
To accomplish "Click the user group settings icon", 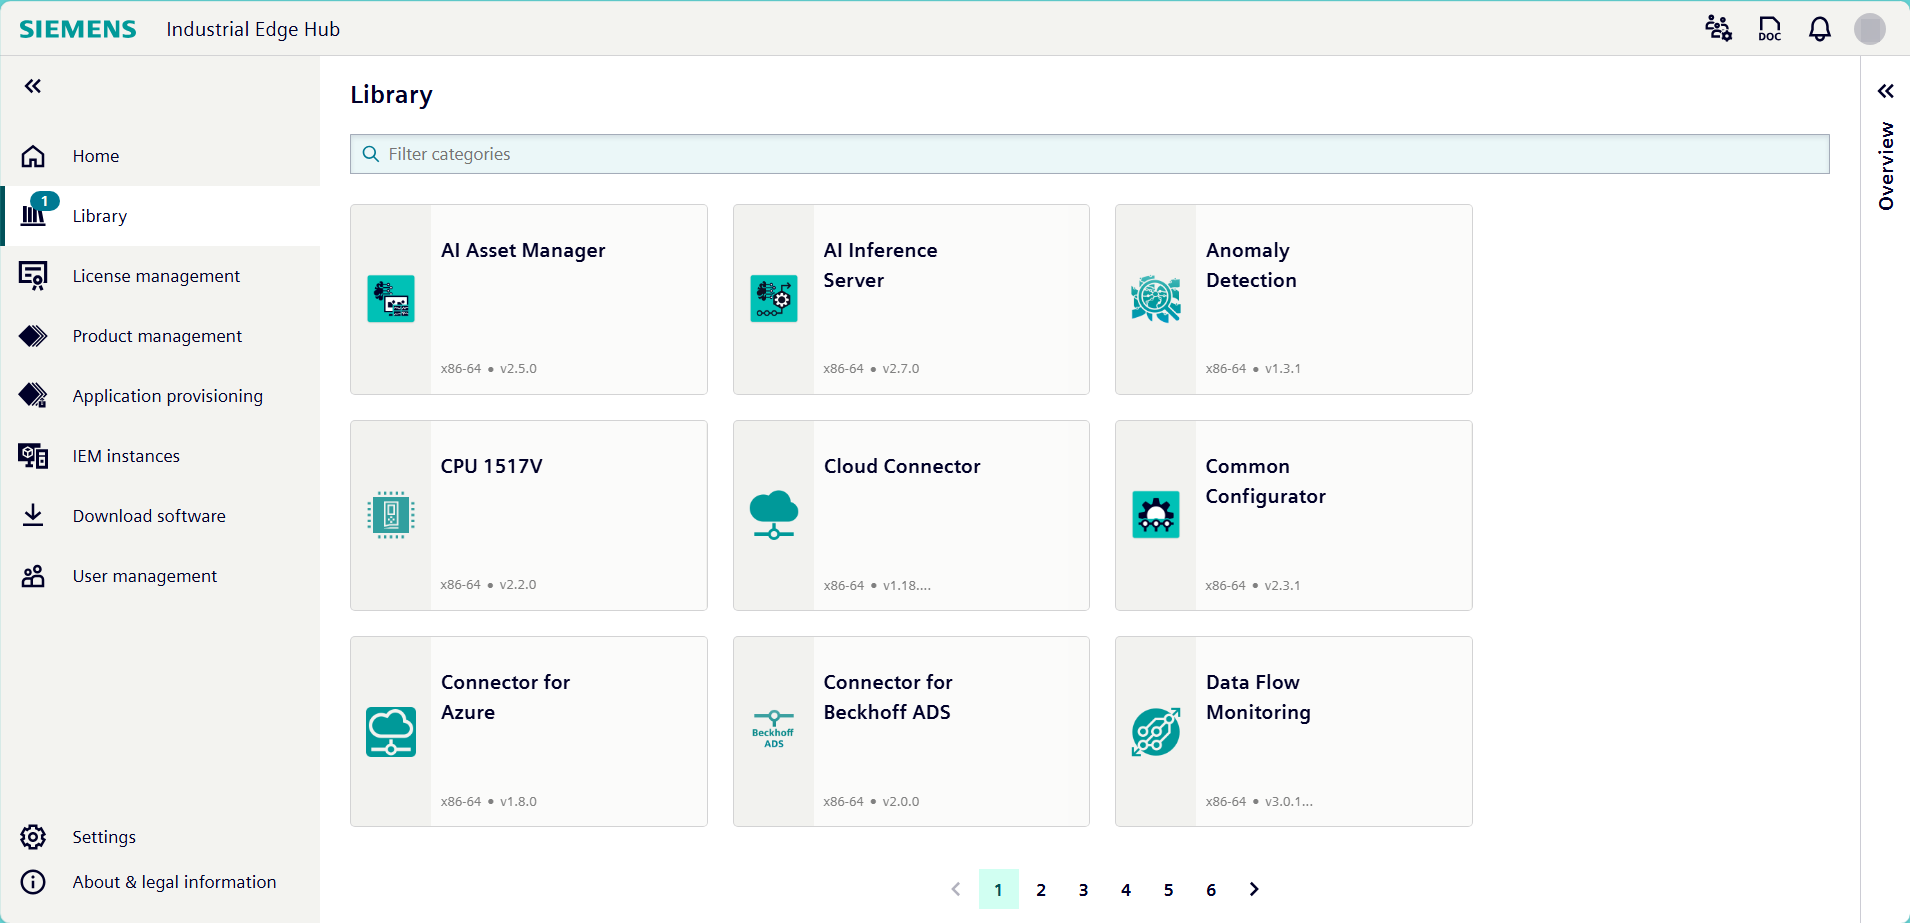I will coord(1718,29).
